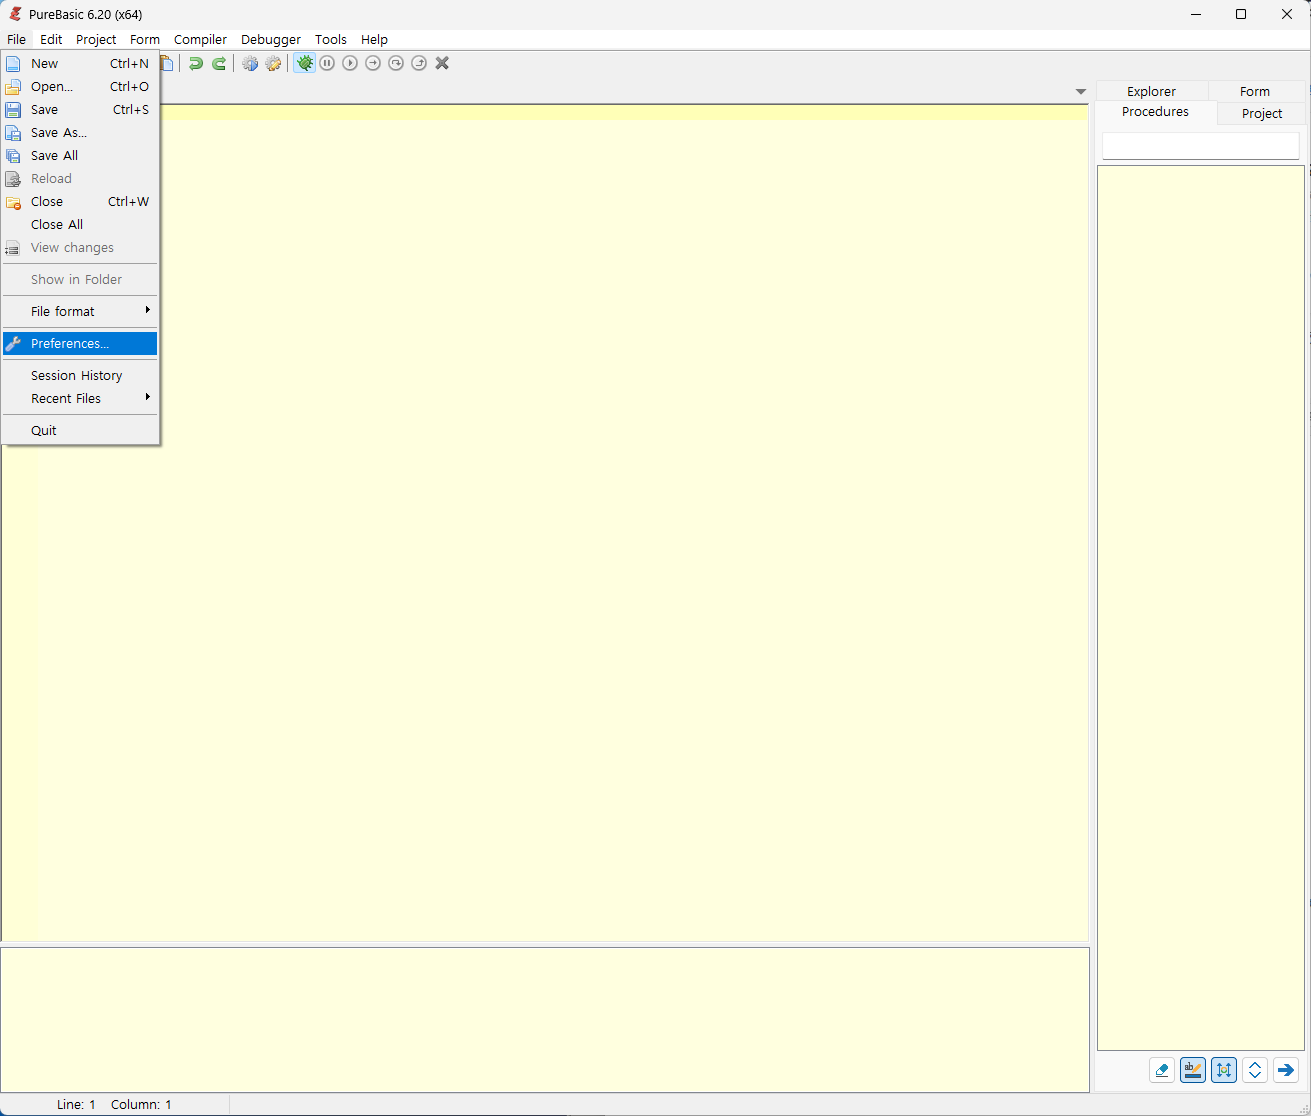The width and height of the screenshot is (1311, 1116).
Task: Expand the Recent Files submenu
Action: (x=80, y=398)
